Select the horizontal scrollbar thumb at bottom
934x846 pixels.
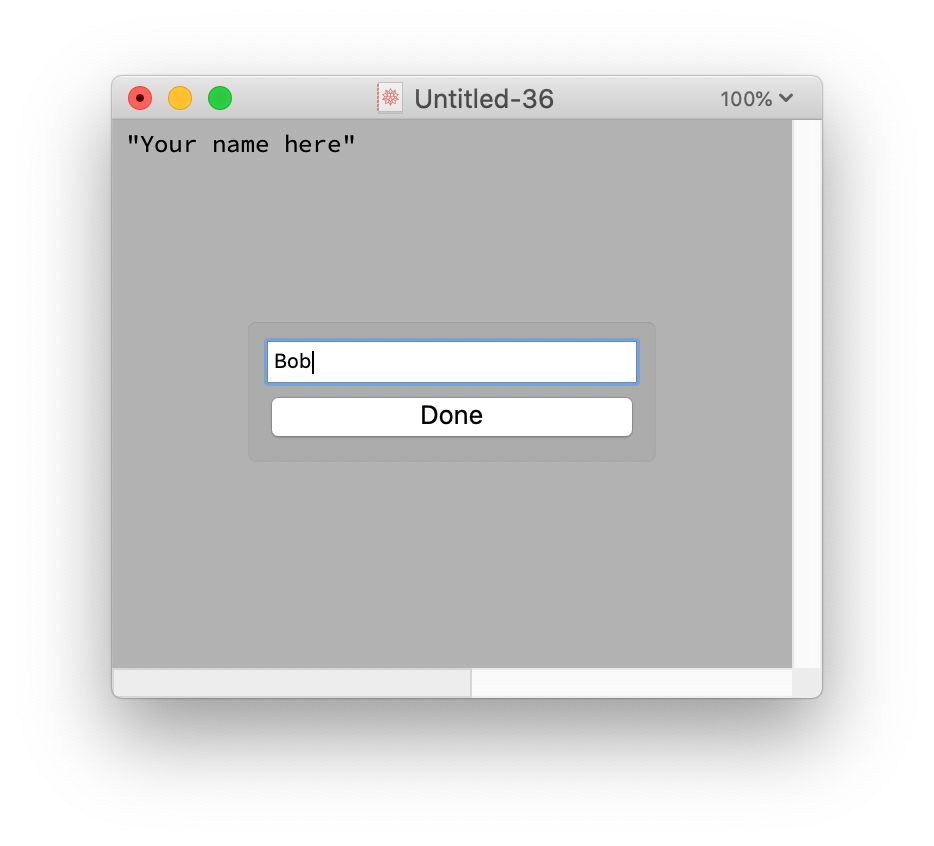tap(292, 683)
